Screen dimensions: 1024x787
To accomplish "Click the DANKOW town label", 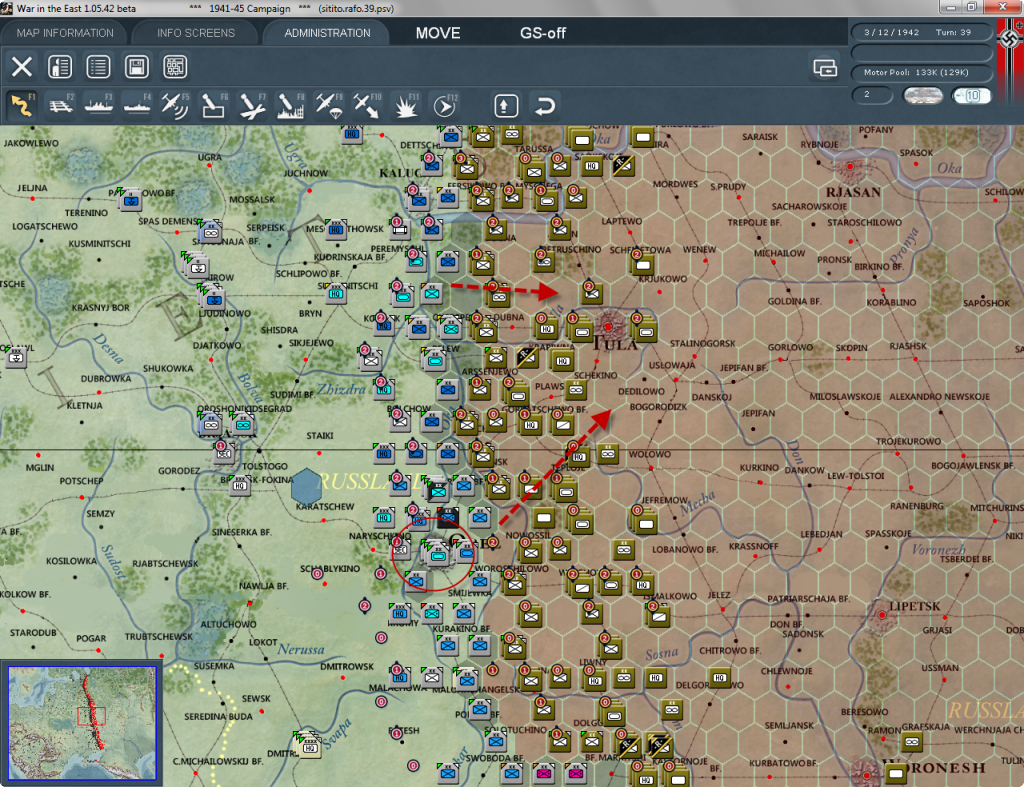I will (x=804, y=470).
